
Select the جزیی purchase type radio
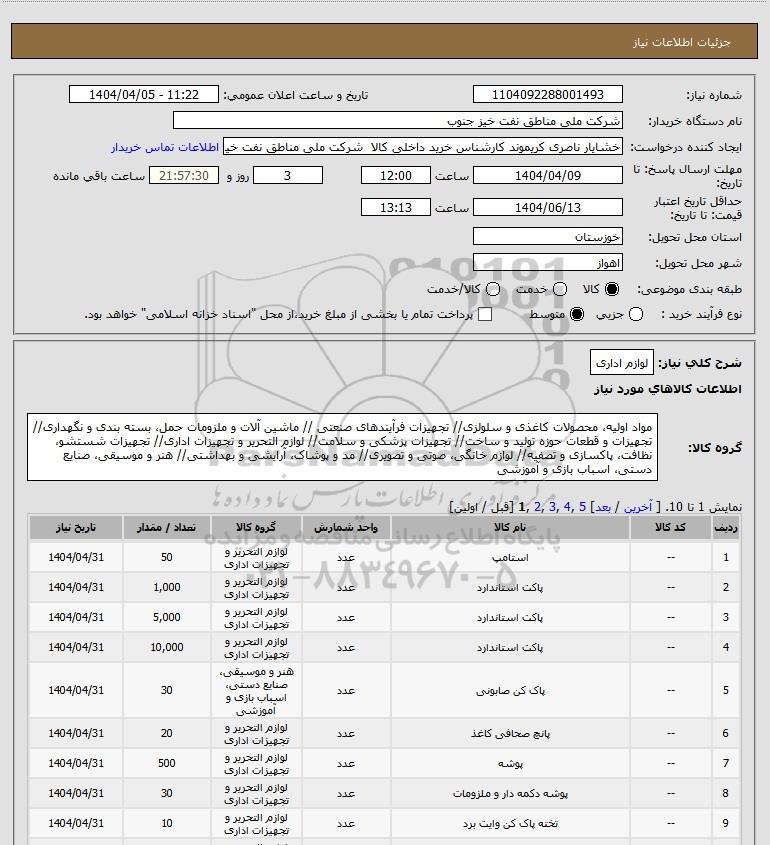pyautogui.click(x=636, y=314)
